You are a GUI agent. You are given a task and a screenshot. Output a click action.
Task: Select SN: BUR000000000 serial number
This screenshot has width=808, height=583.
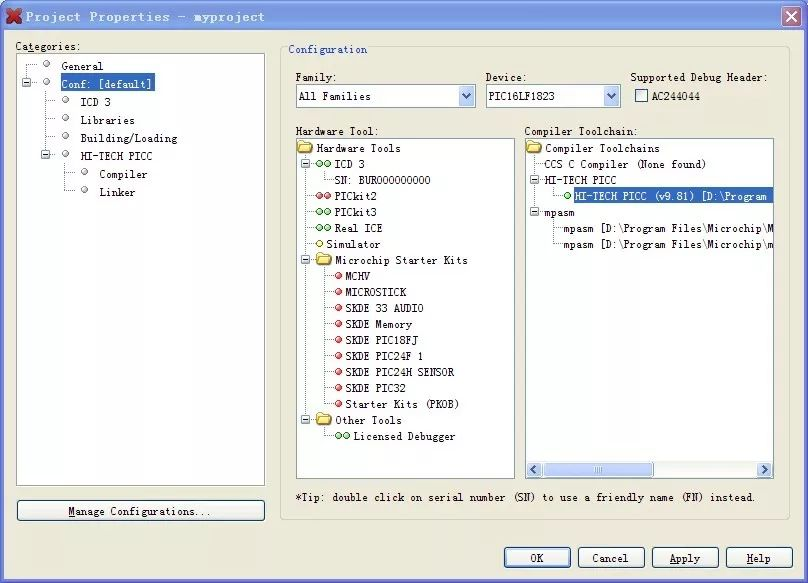382,180
